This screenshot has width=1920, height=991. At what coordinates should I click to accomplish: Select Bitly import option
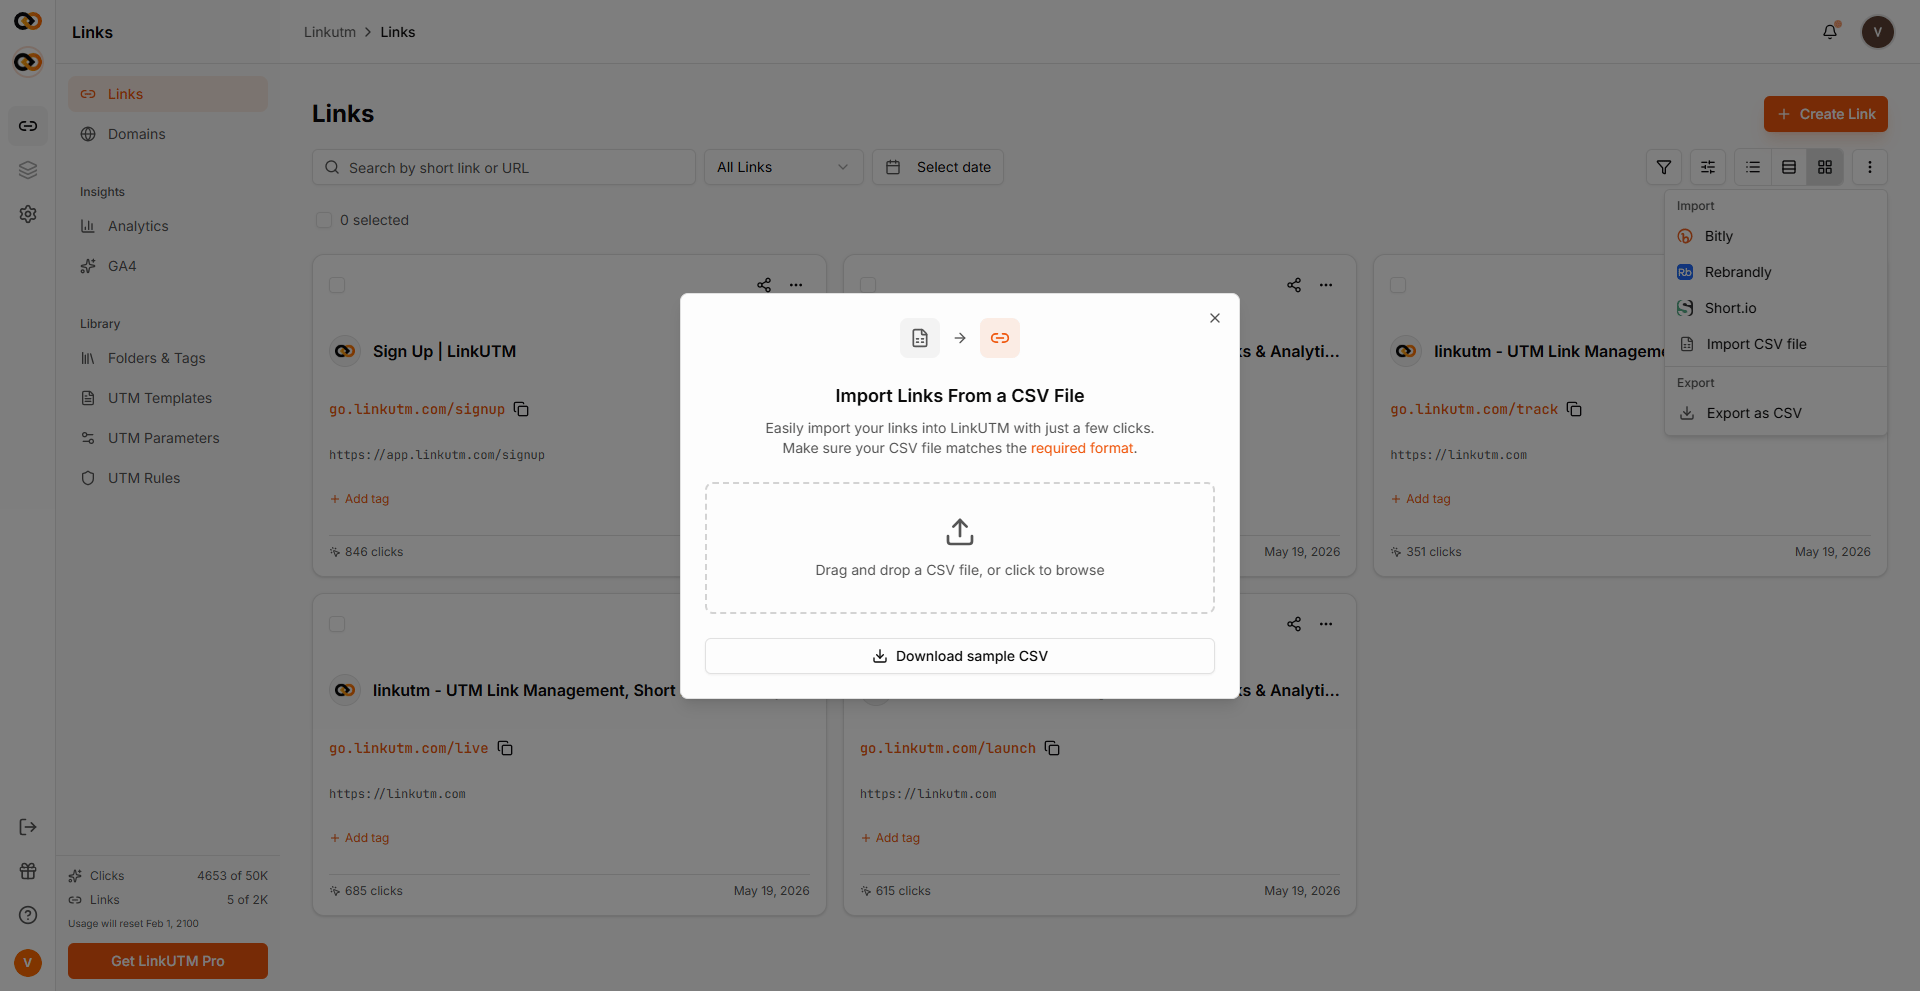point(1776,236)
